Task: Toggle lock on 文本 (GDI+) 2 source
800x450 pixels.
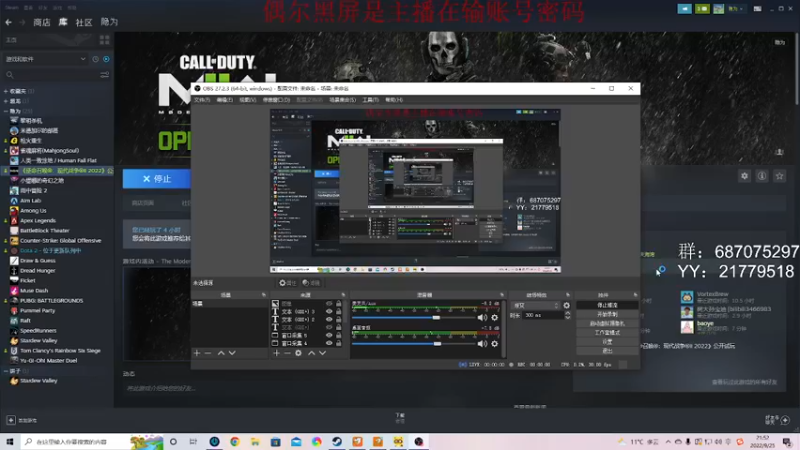Action: click(x=338, y=319)
